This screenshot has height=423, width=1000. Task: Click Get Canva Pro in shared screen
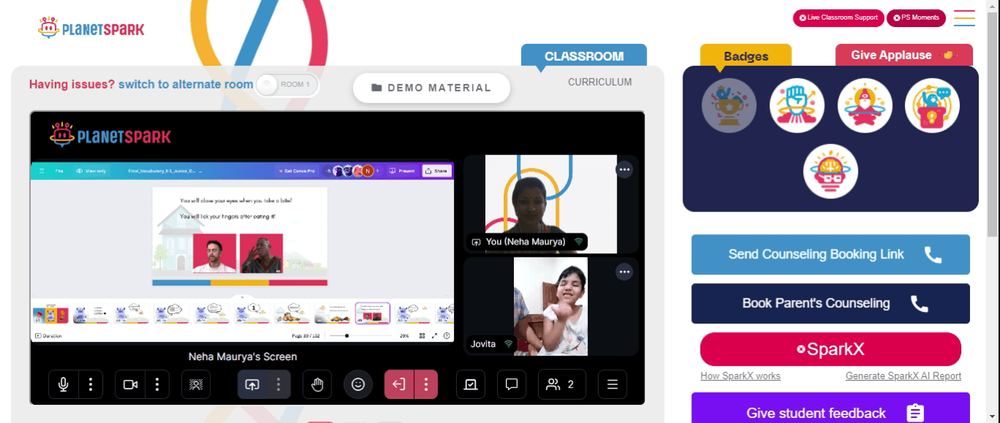[296, 171]
